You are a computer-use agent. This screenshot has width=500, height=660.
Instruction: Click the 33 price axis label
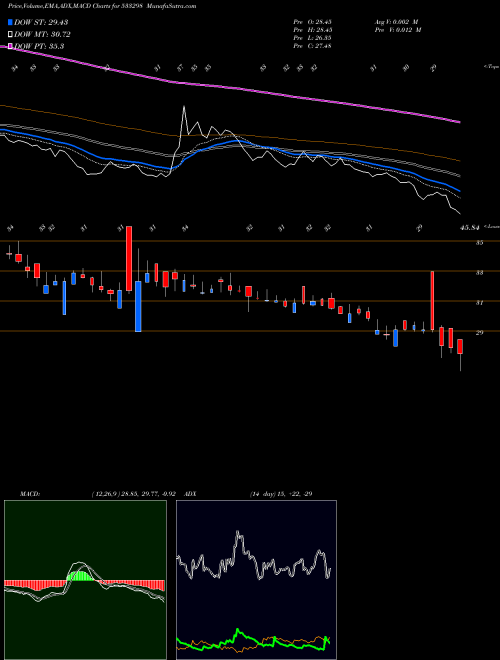point(480,273)
